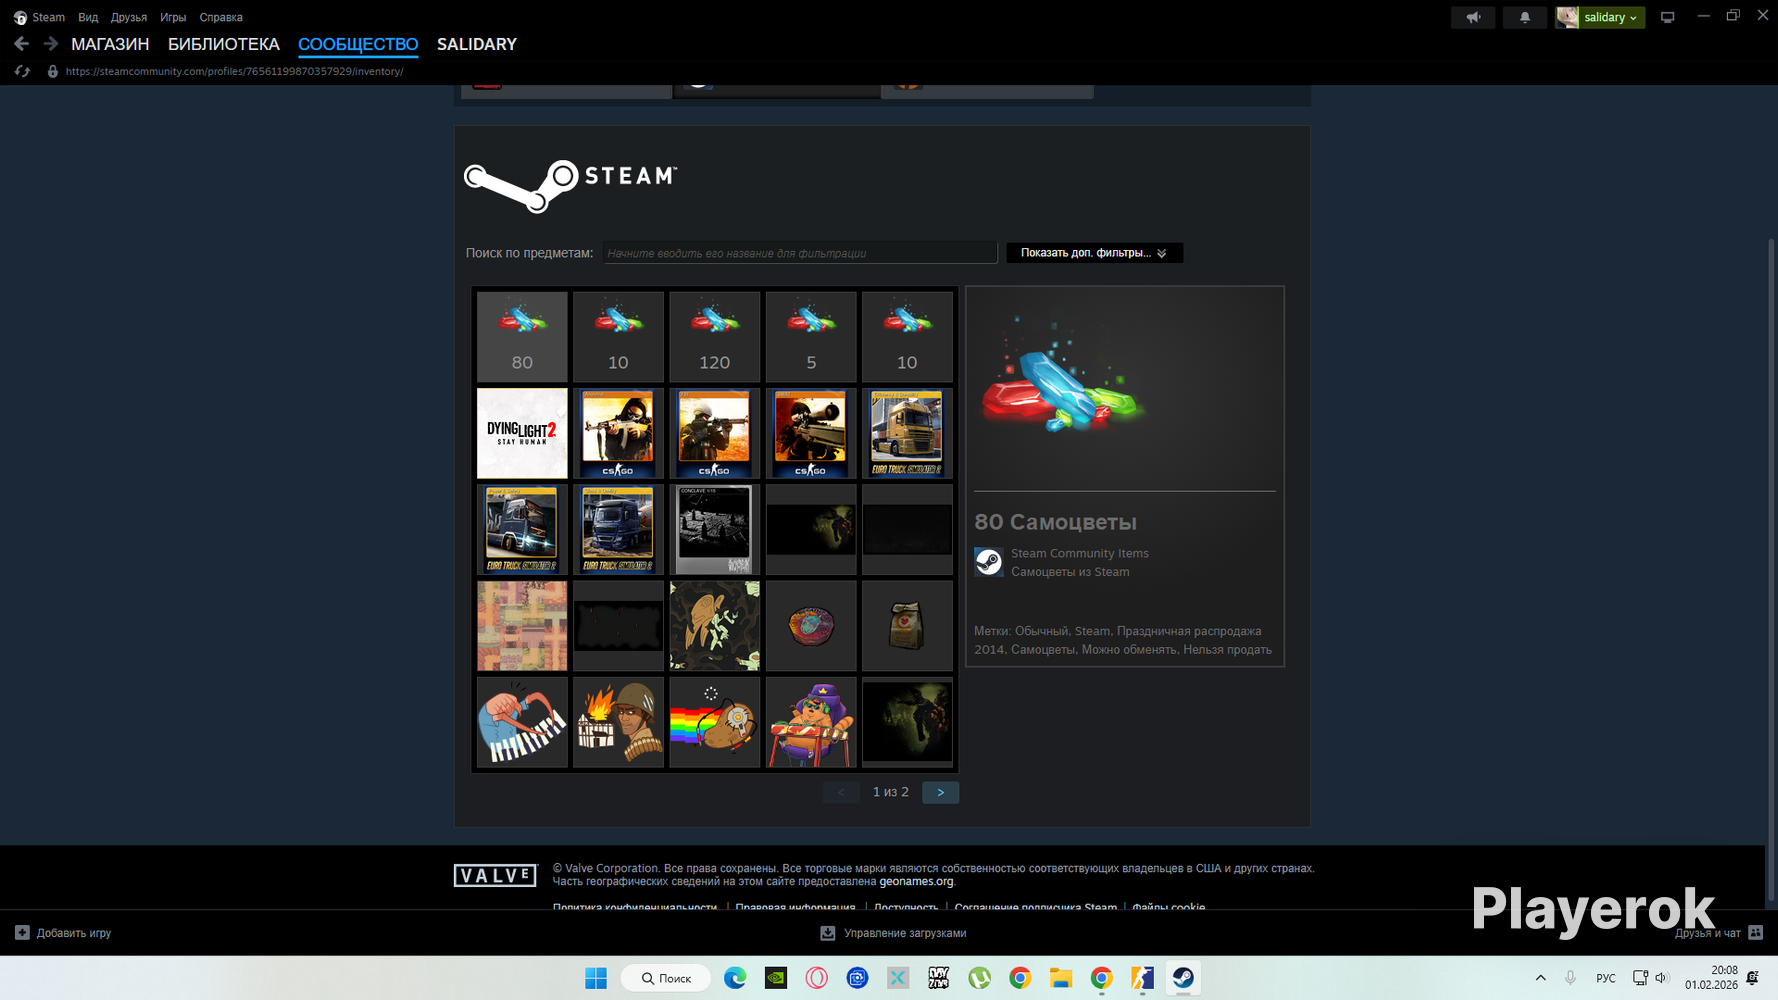Go to next inventory page

940,792
